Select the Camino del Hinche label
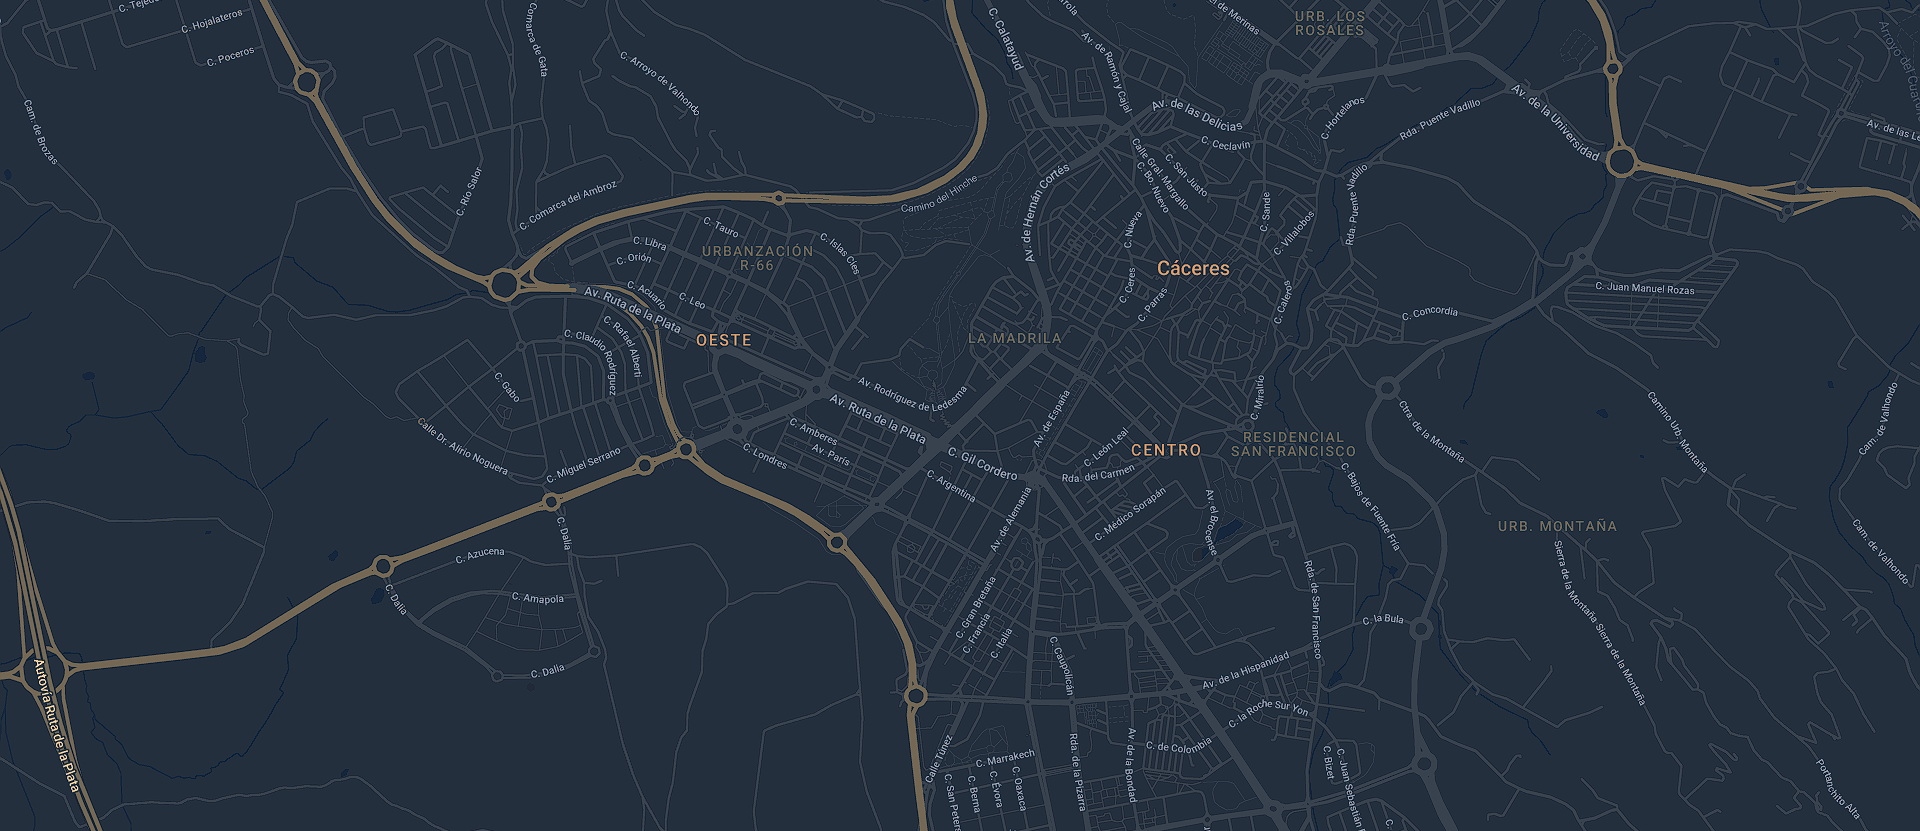 point(939,195)
